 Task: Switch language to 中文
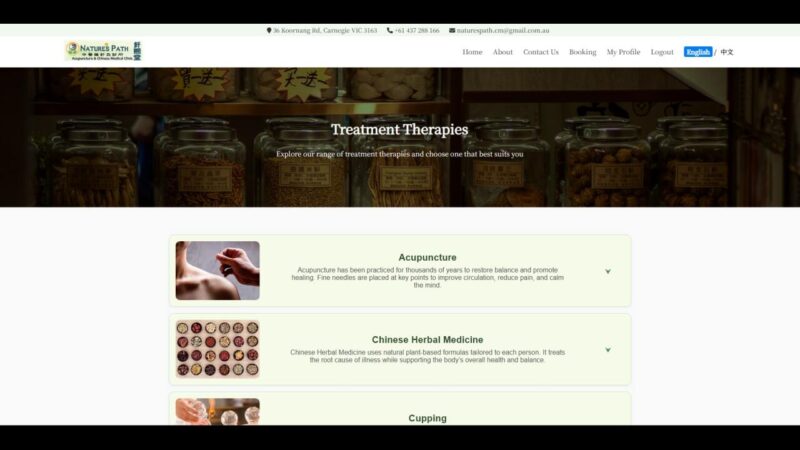[727, 52]
